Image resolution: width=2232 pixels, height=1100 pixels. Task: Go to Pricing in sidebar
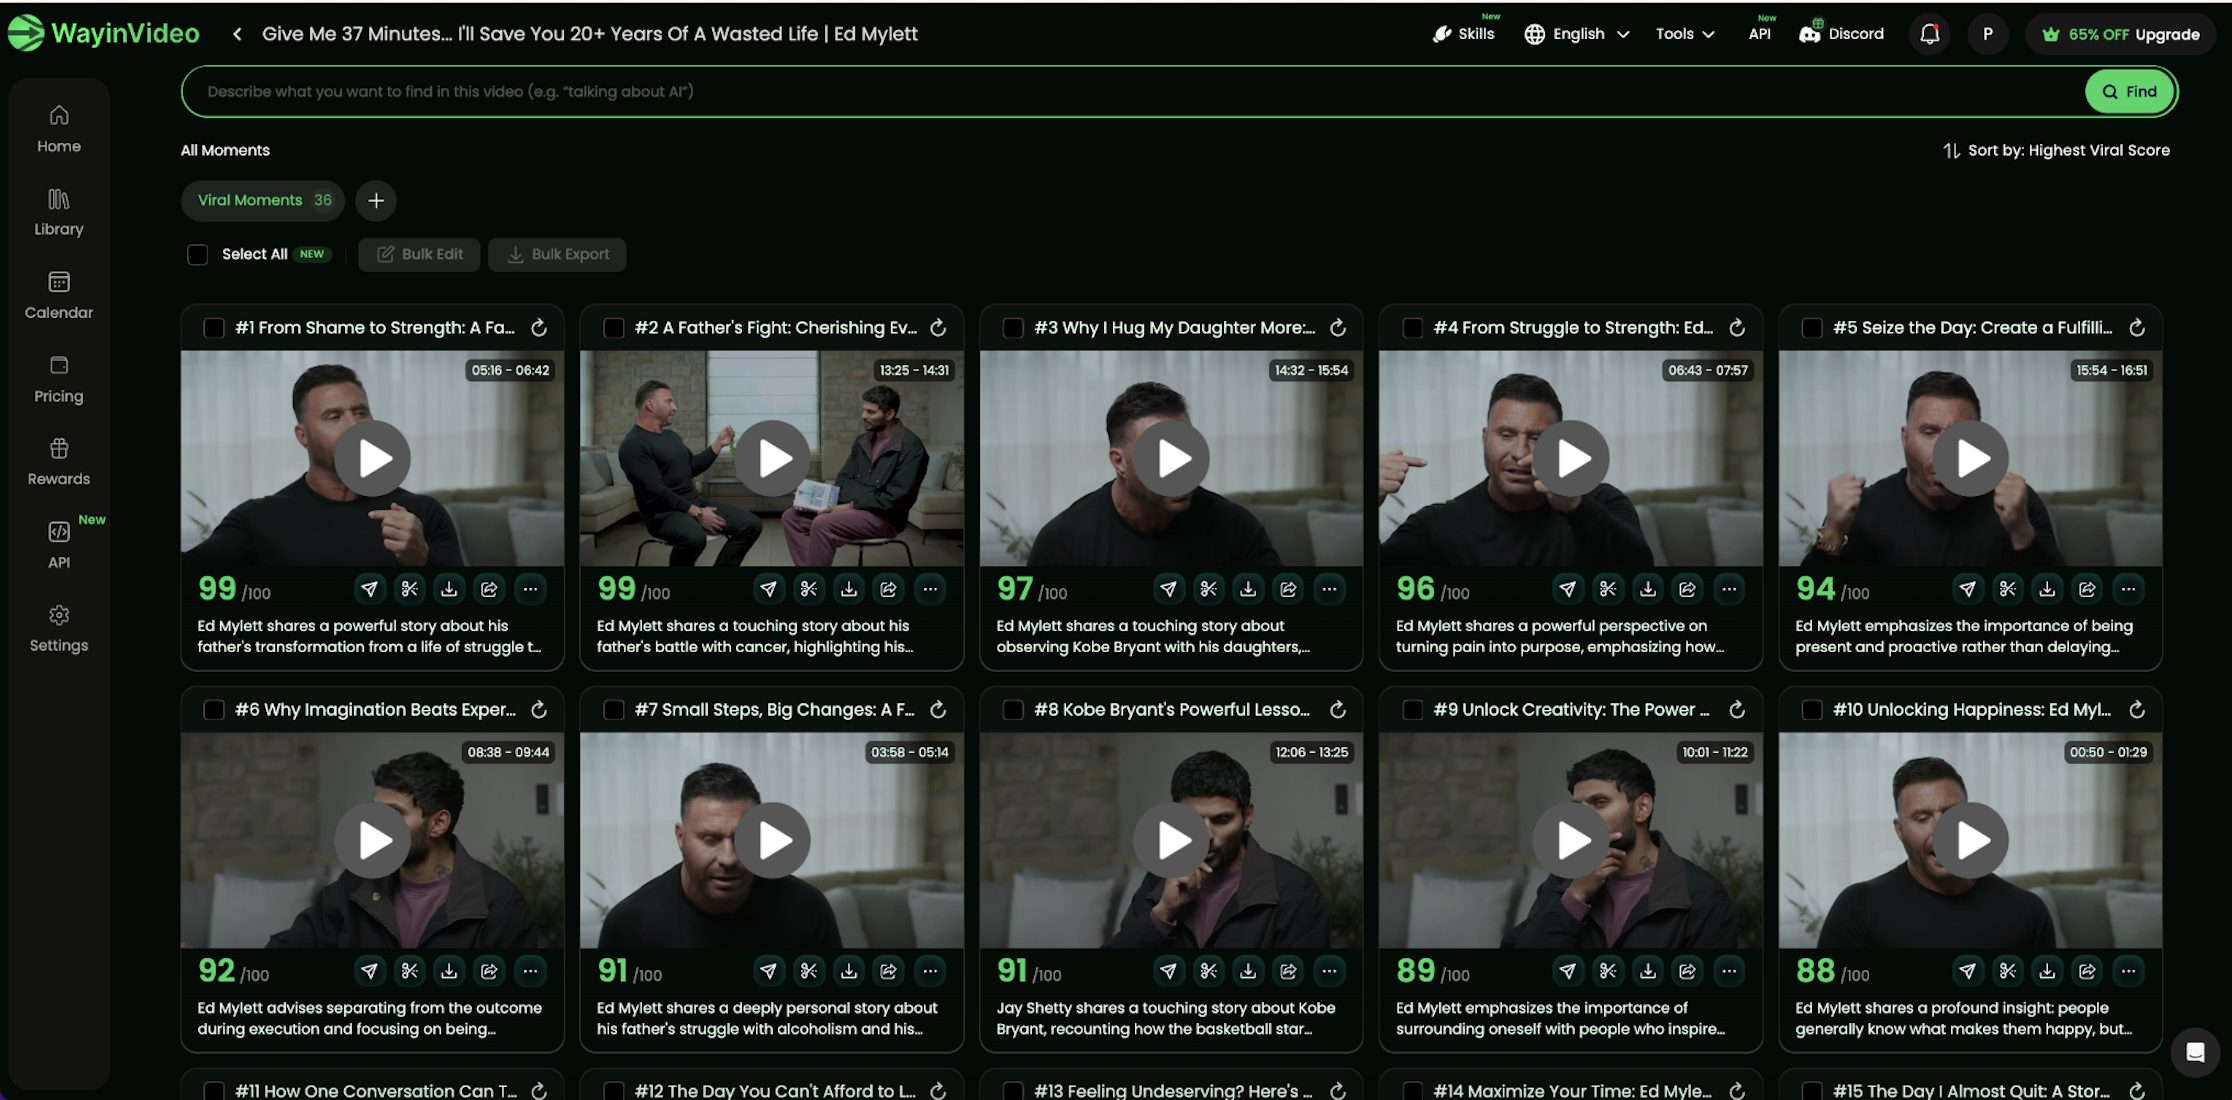pyautogui.click(x=59, y=380)
